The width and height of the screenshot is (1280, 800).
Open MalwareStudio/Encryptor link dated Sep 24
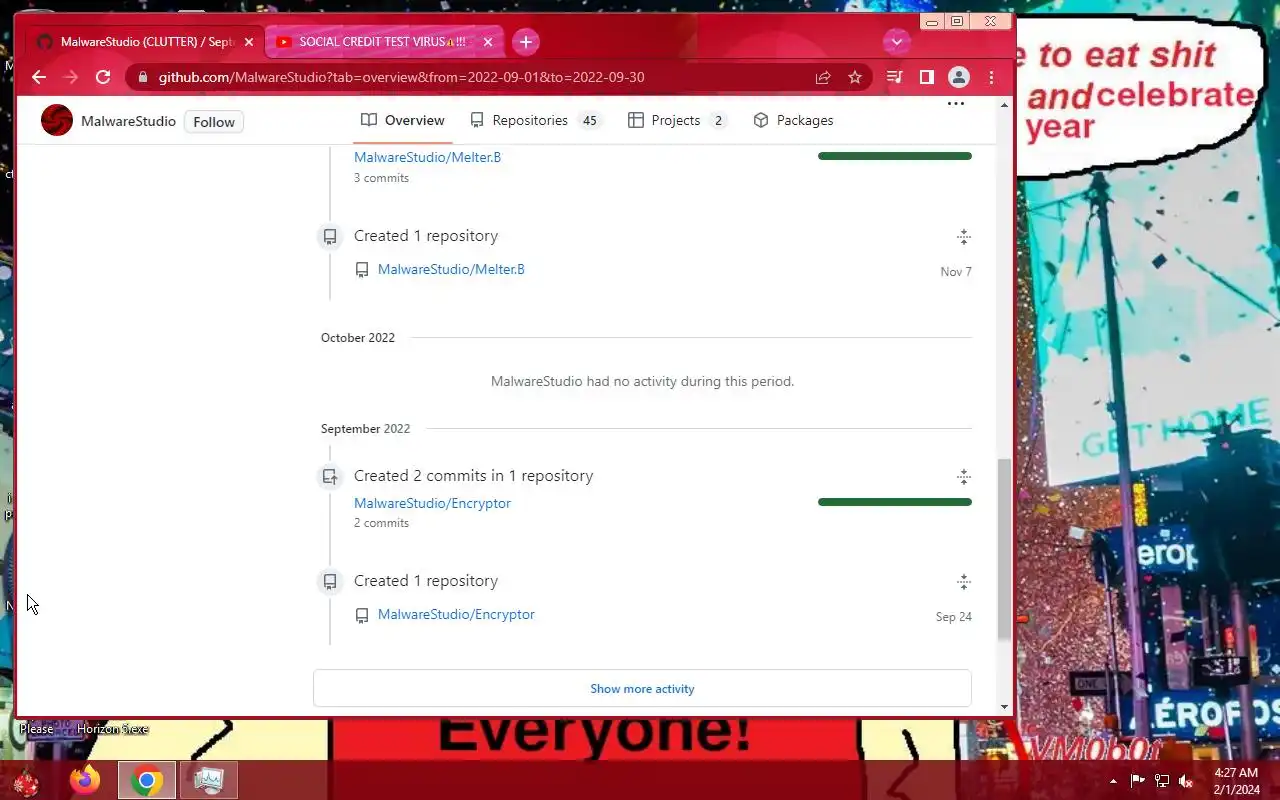click(x=456, y=614)
